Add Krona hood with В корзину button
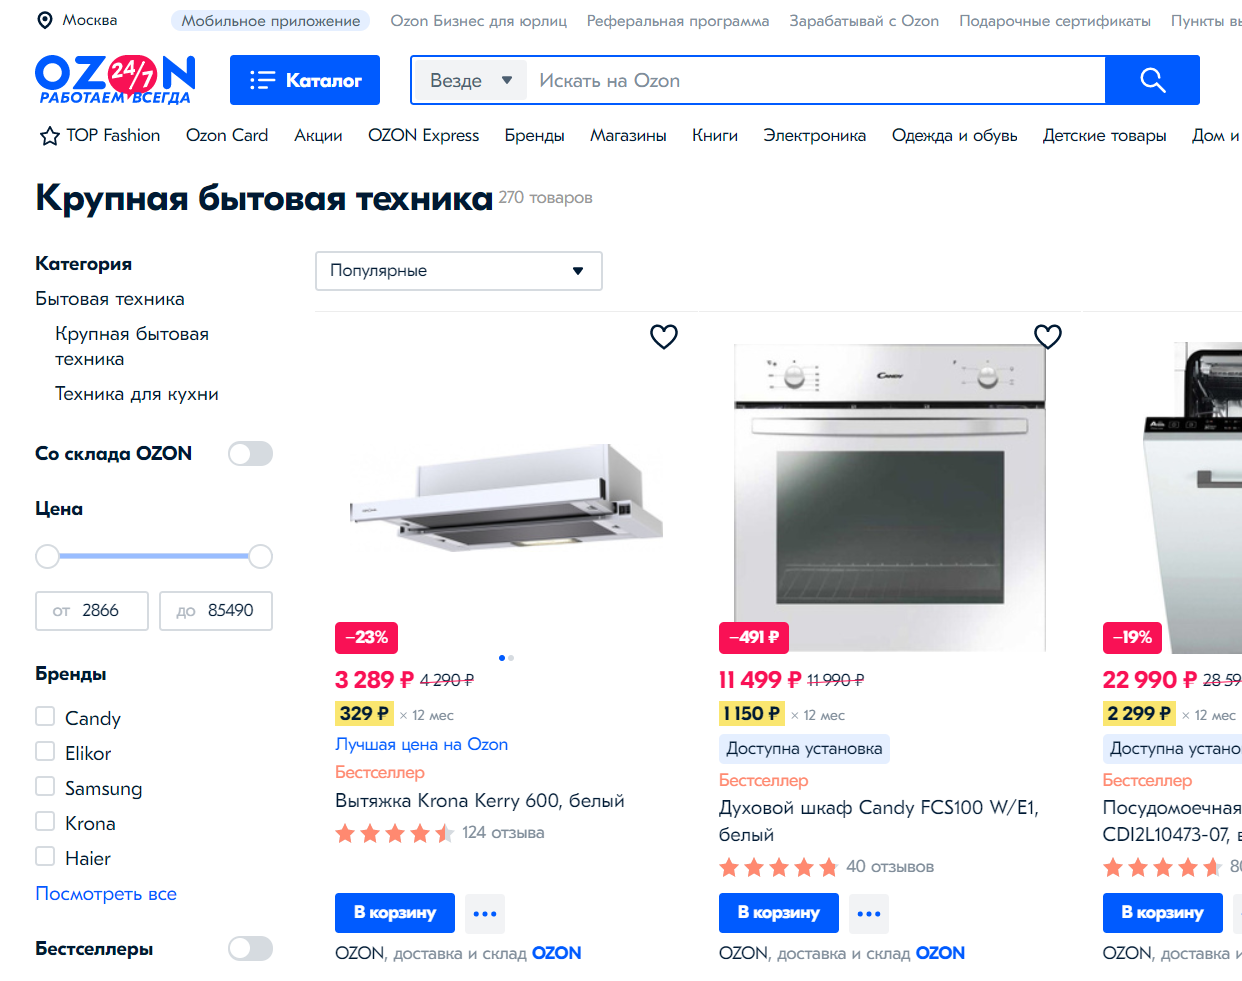 click(x=395, y=913)
